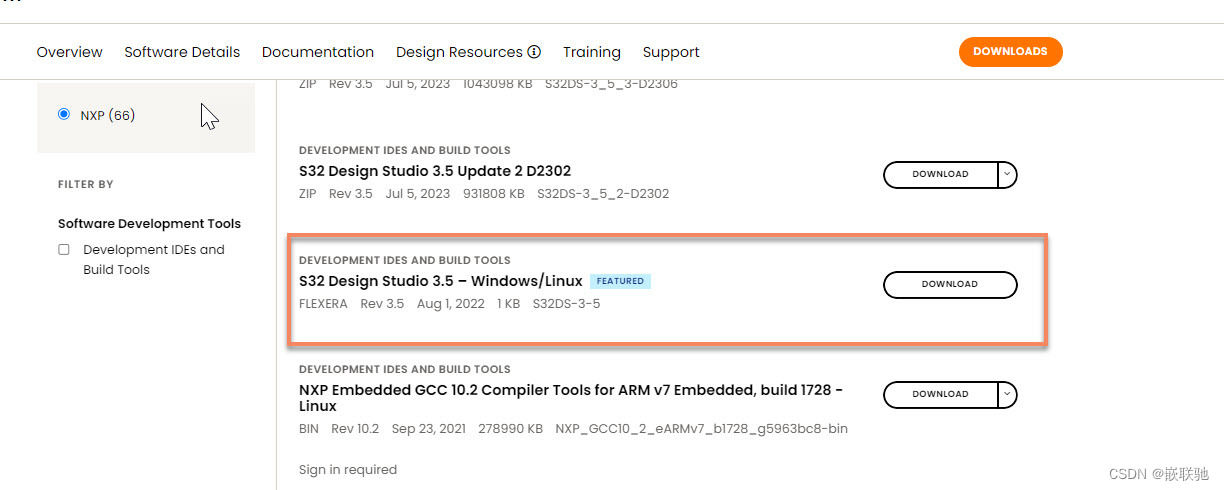Click 'Rev 10.2' revision text
Viewport: 1224px width, 490px height.
tap(355, 429)
